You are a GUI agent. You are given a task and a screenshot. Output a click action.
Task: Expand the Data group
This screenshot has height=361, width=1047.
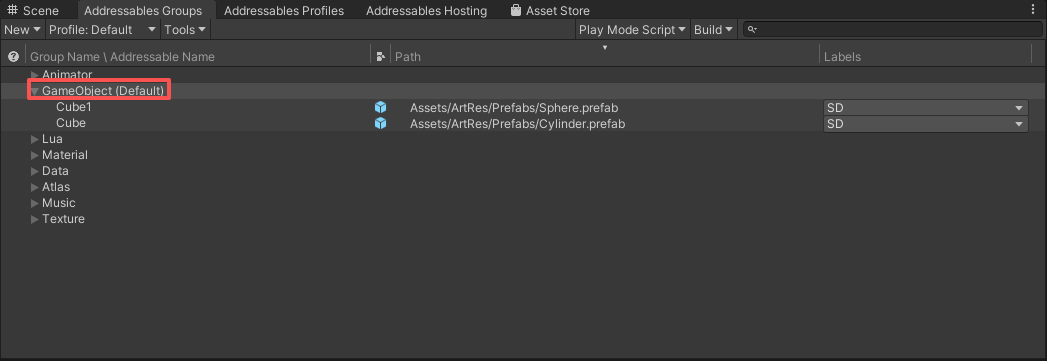pos(35,171)
